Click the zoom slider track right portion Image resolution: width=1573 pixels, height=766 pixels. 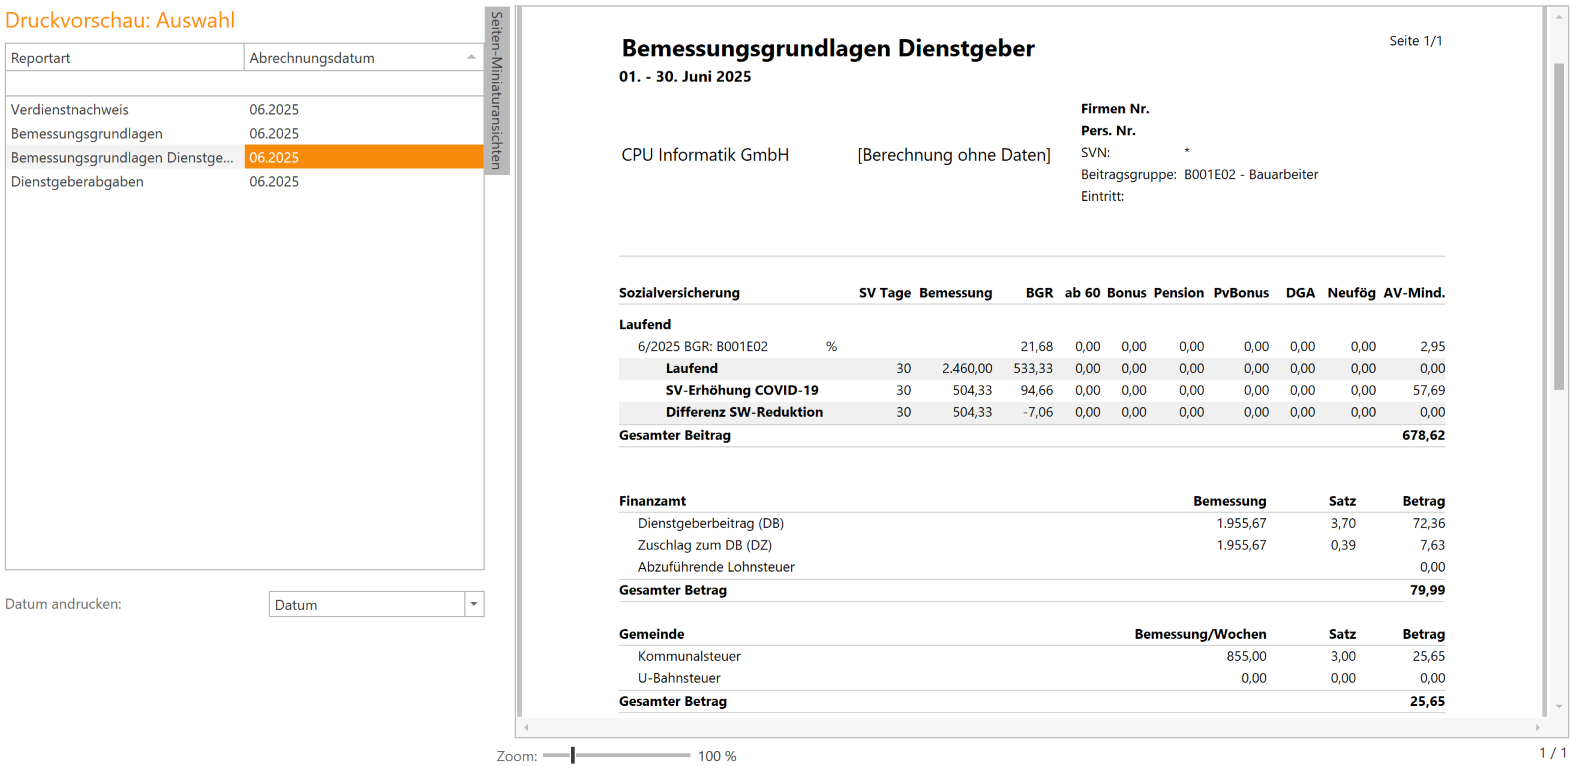pos(633,755)
